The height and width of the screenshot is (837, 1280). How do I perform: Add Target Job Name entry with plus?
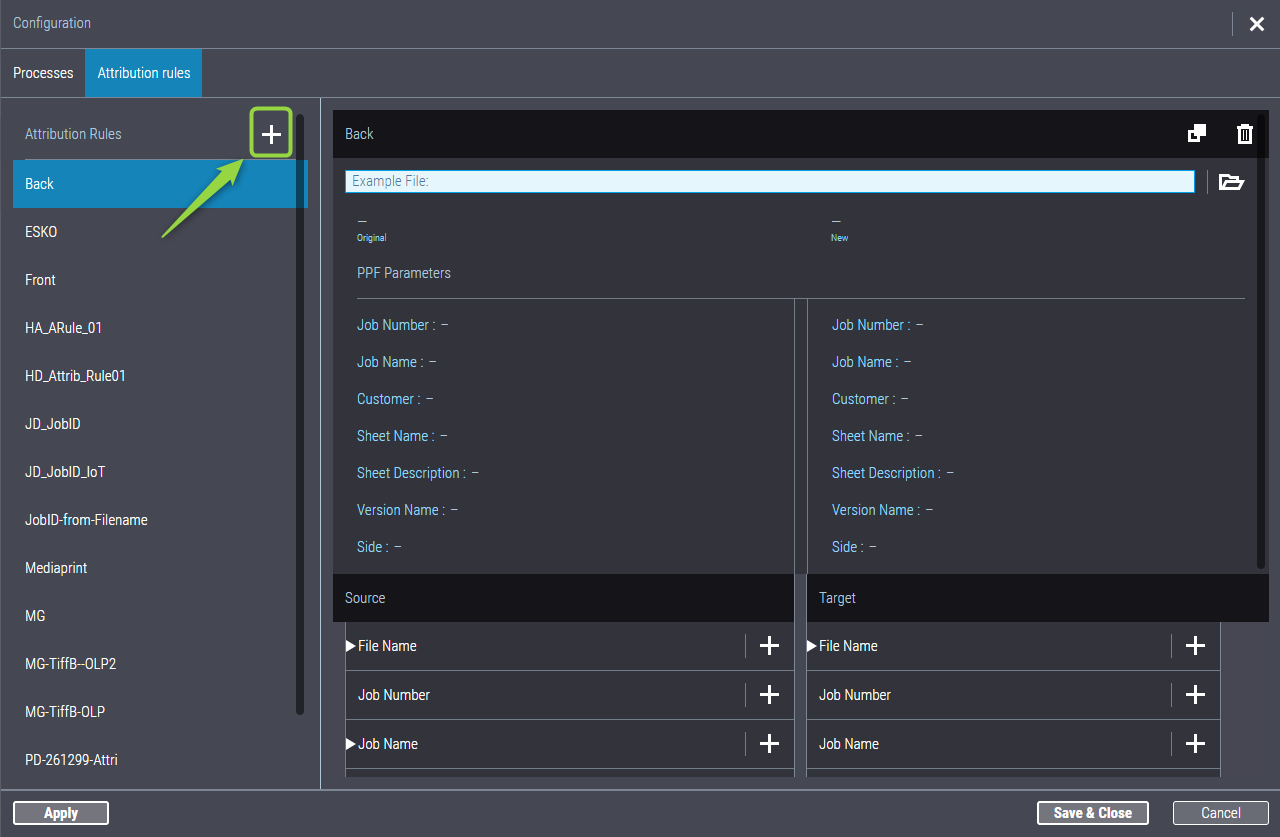coord(1195,744)
